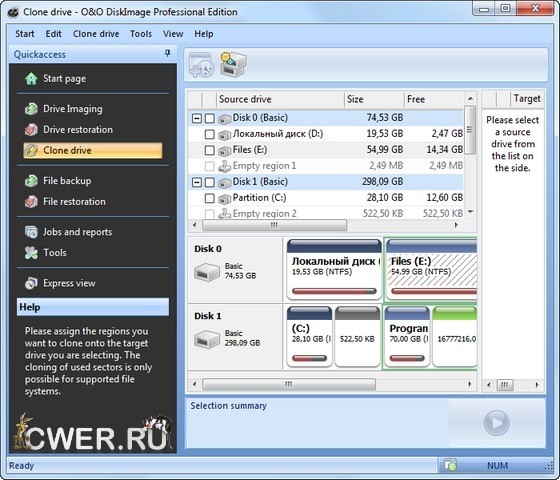
Task: Click the Clone drive sidebar icon
Action: click(31, 150)
